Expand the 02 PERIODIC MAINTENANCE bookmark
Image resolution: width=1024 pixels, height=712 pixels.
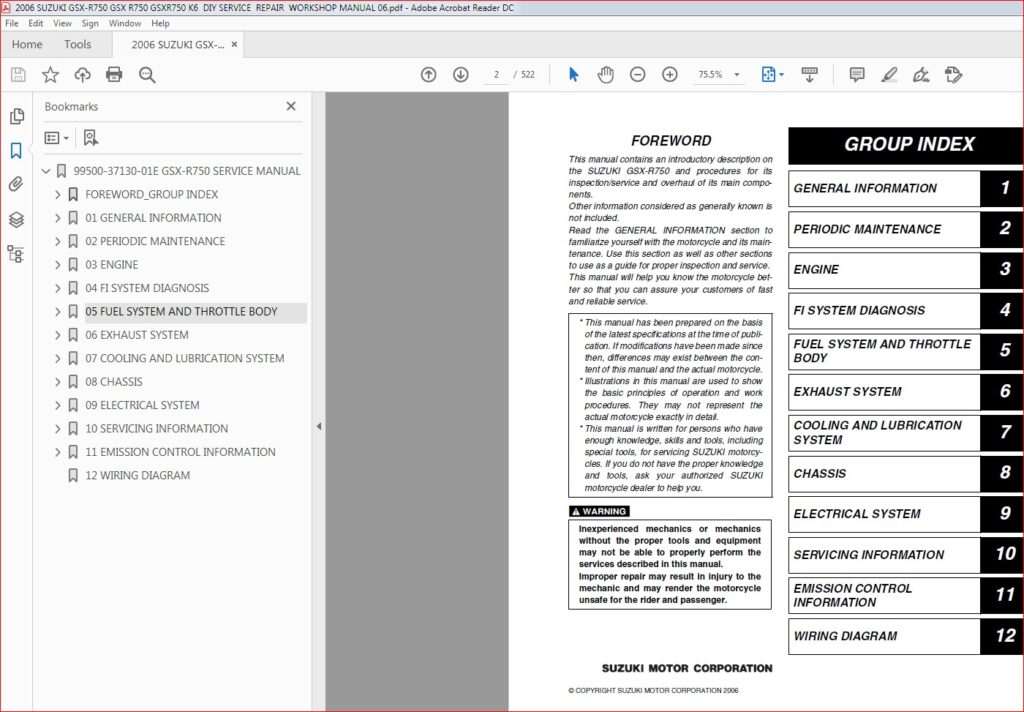[x=57, y=242]
